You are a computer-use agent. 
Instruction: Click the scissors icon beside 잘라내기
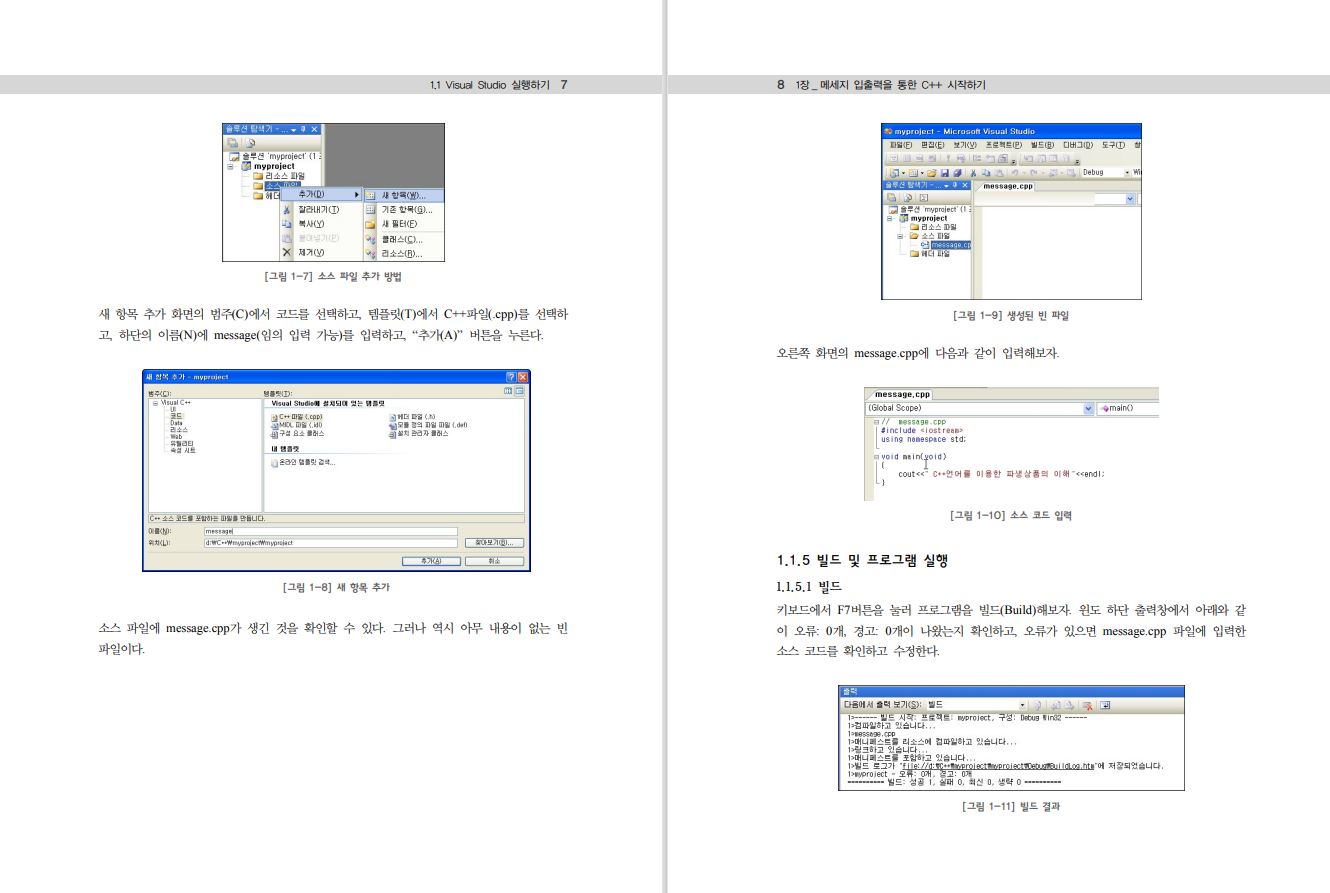coord(286,210)
